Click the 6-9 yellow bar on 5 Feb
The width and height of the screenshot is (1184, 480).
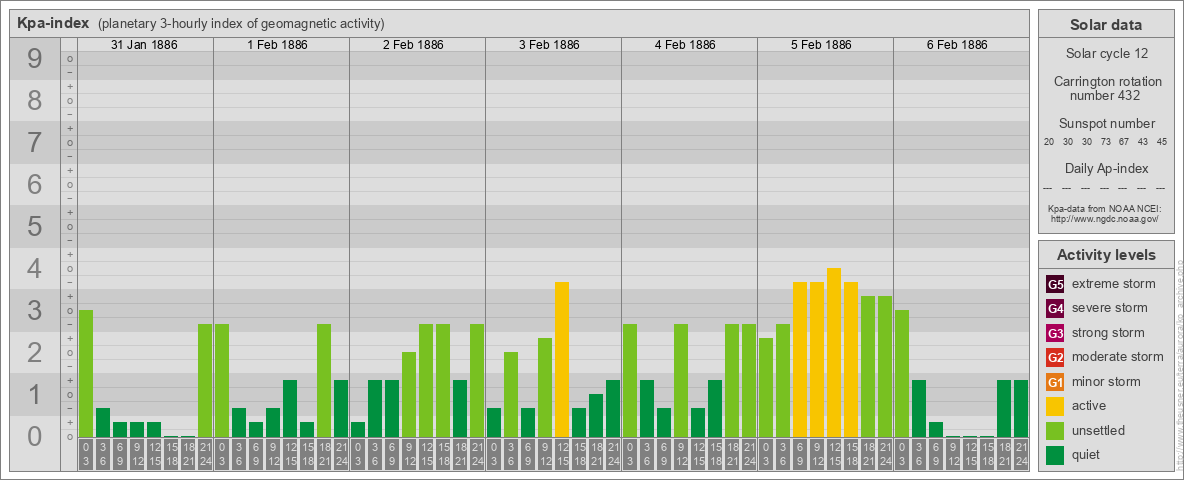point(800,359)
